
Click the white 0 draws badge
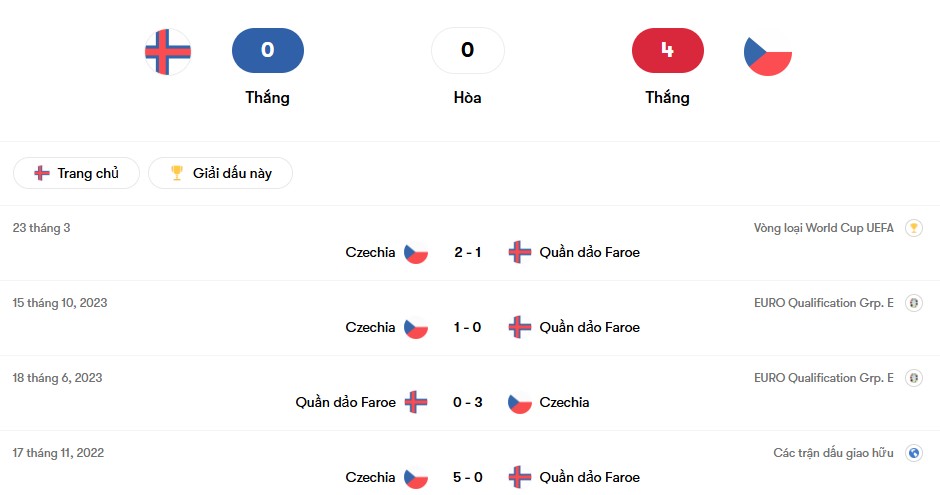pyautogui.click(x=467, y=50)
